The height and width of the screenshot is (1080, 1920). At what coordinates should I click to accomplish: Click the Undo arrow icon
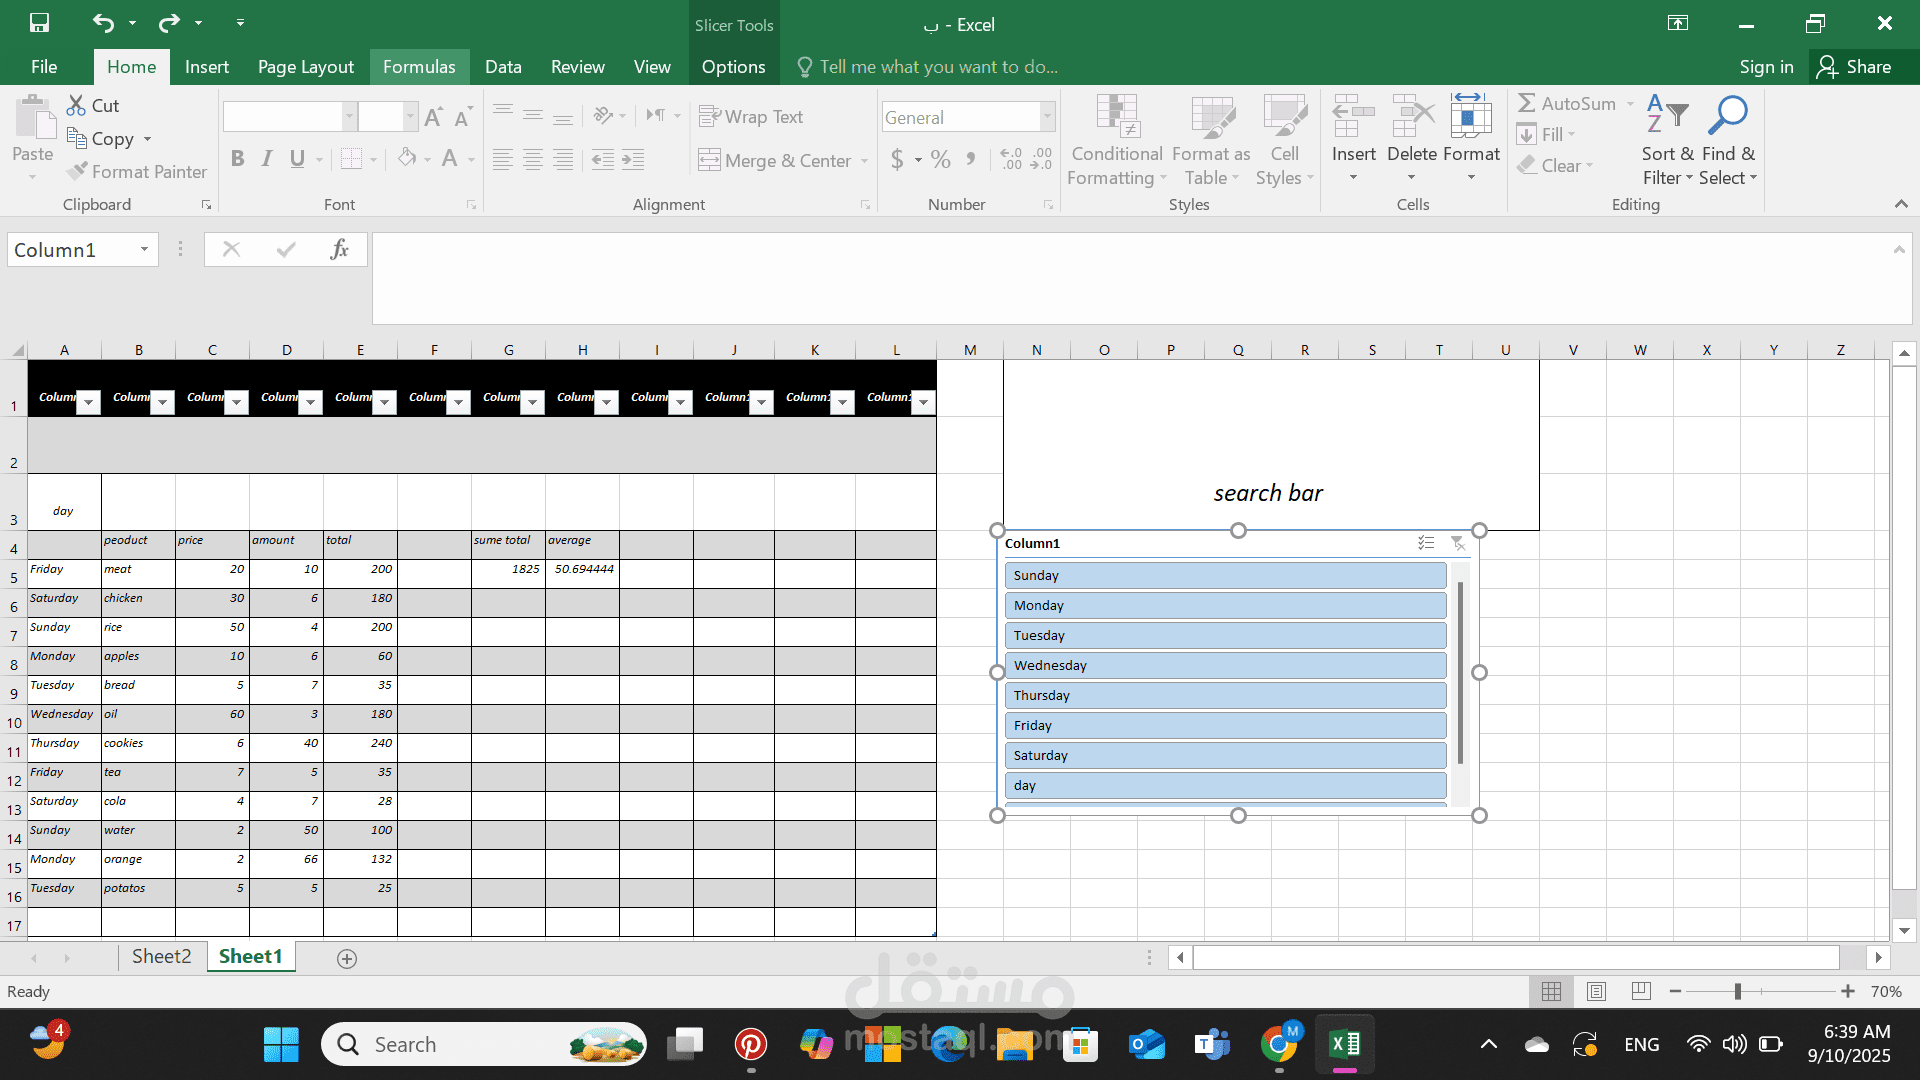[103, 22]
